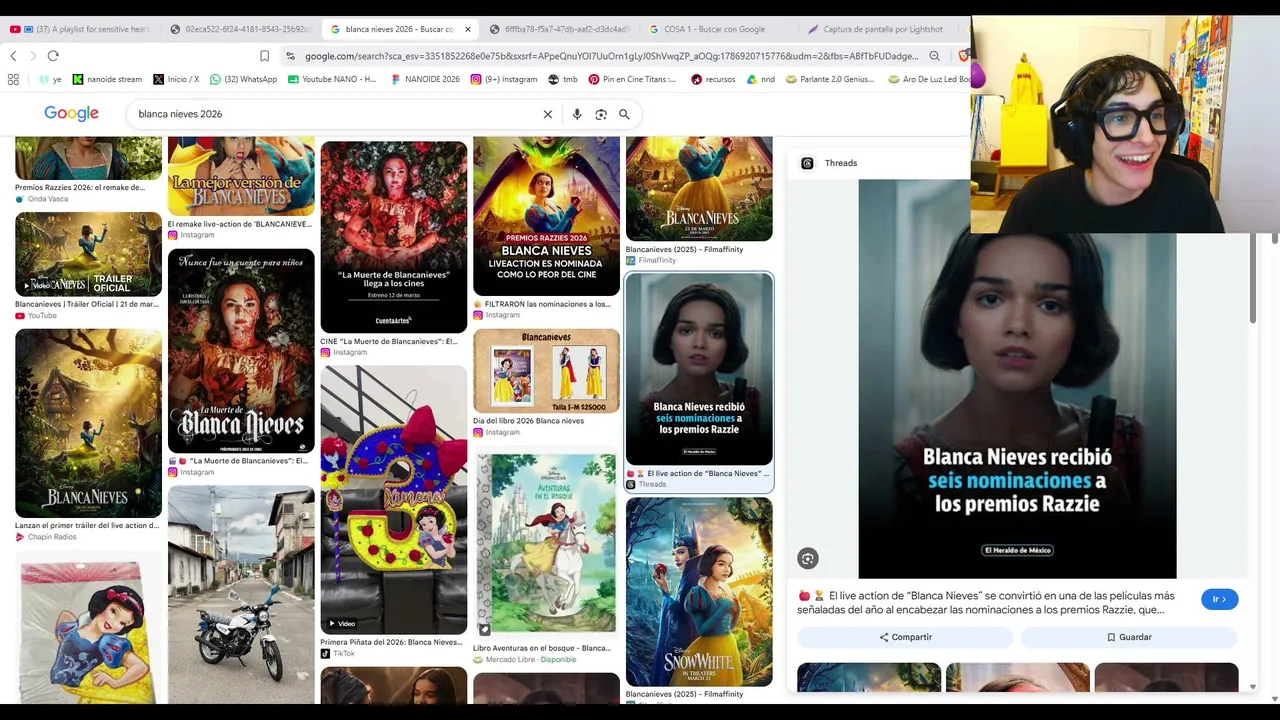The height and width of the screenshot is (720, 1280).
Task: Open the 'Captura de pantalla por Lightshot' tab
Action: point(880,29)
